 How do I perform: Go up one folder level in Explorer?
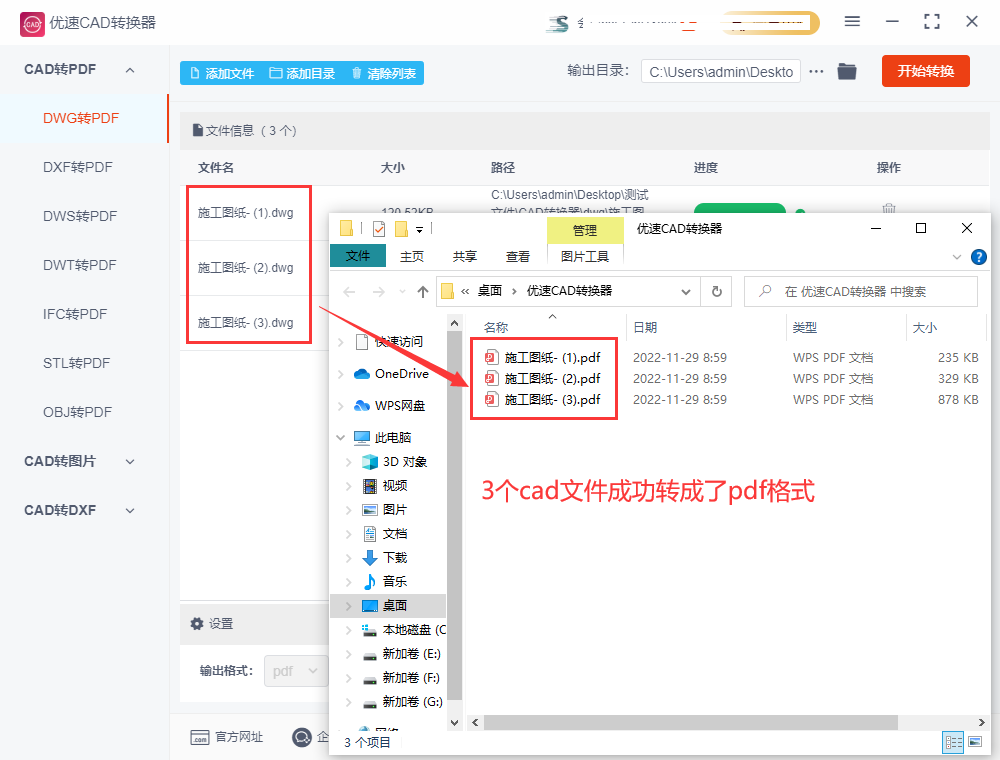point(422,292)
